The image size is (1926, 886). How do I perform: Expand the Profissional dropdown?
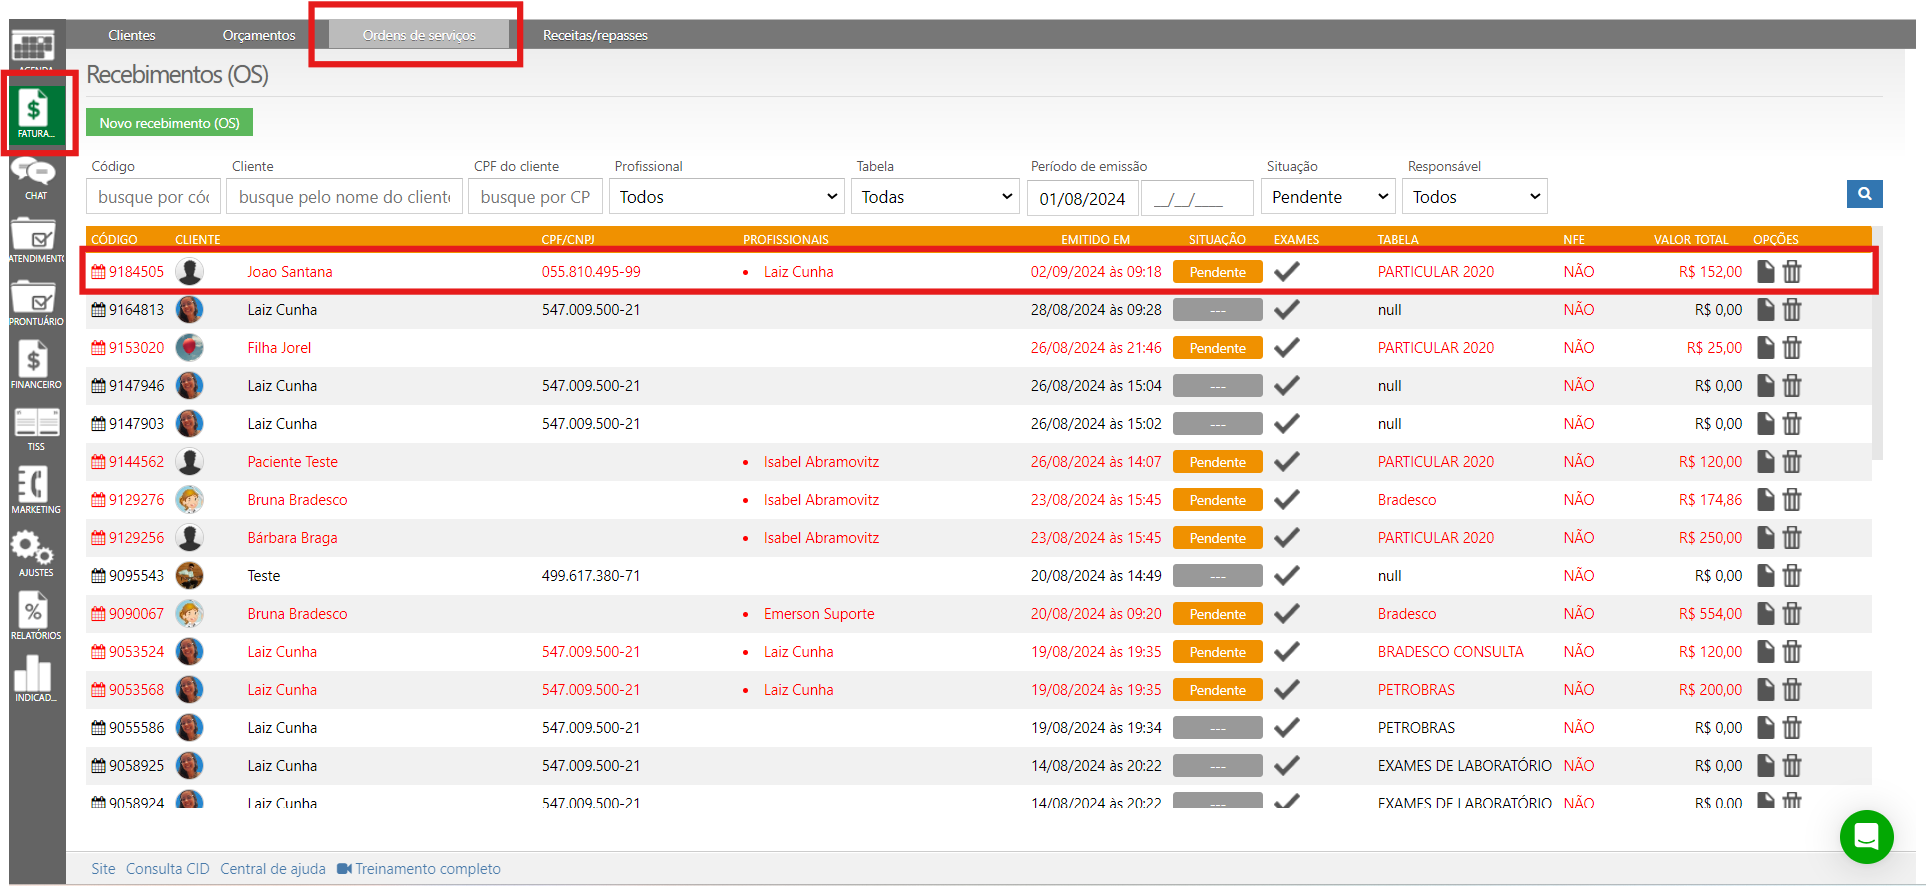(727, 197)
